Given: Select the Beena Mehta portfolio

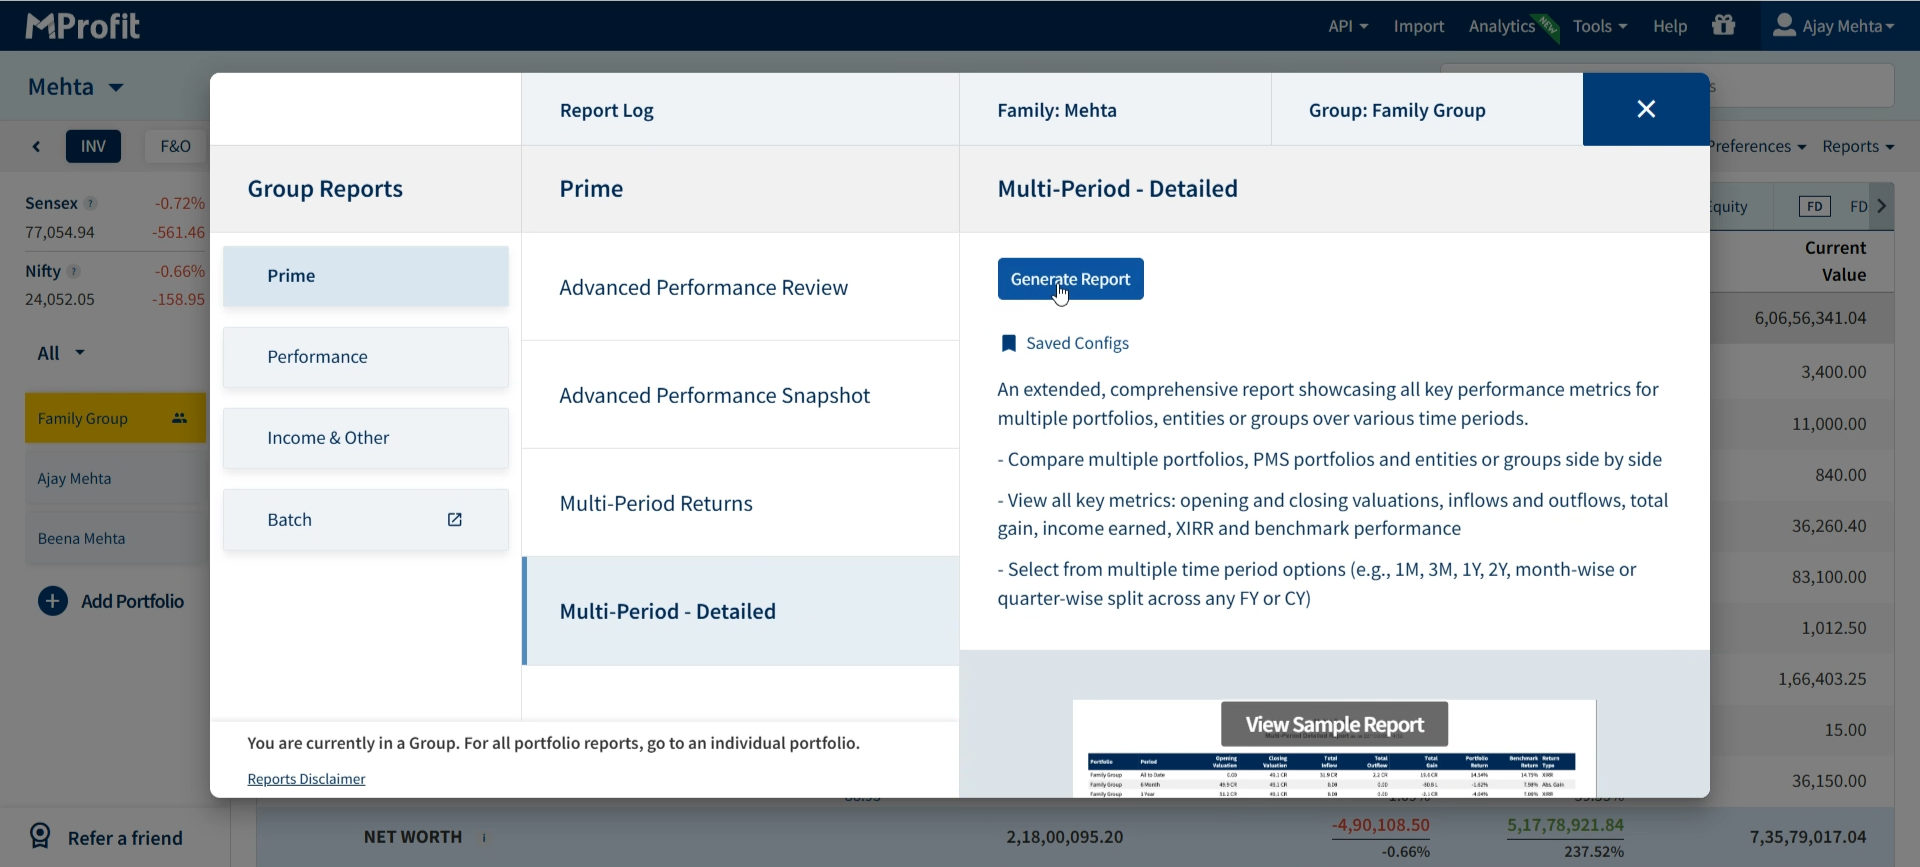Looking at the screenshot, I should 115,538.
